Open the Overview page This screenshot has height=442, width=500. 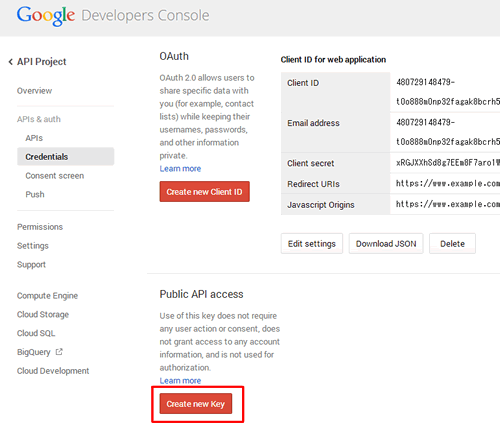tap(34, 91)
